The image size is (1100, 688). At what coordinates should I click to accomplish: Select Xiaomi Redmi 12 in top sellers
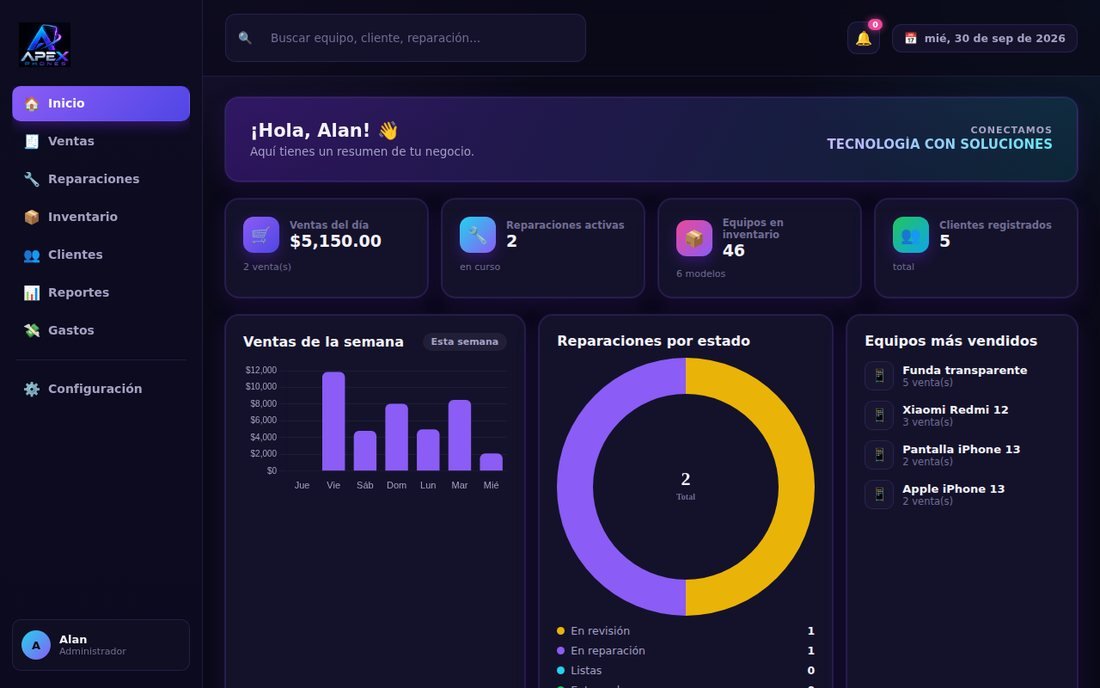962,415
